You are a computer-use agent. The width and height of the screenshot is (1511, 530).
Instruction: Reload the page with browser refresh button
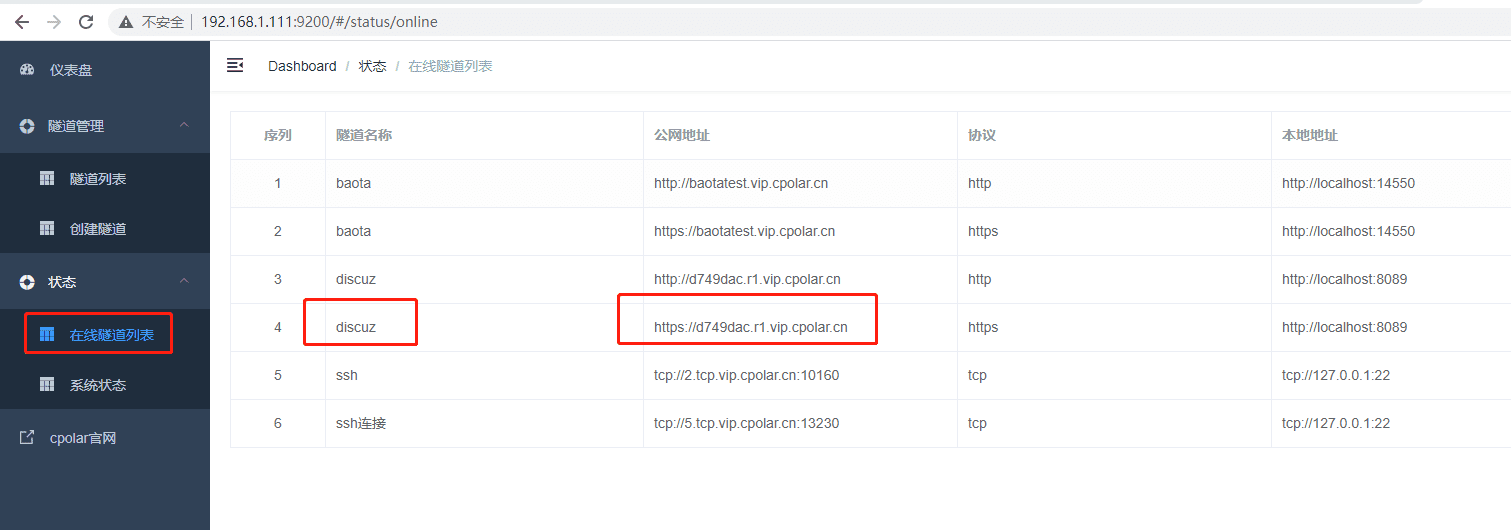(x=86, y=21)
